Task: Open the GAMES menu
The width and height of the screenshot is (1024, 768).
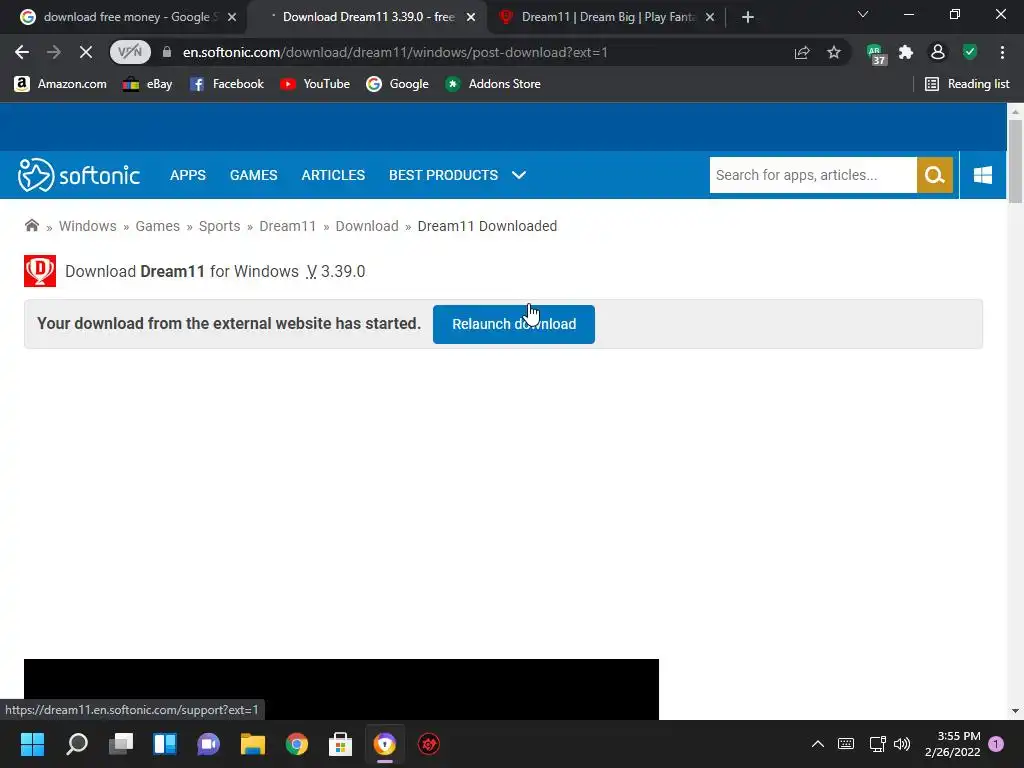Action: tap(253, 175)
